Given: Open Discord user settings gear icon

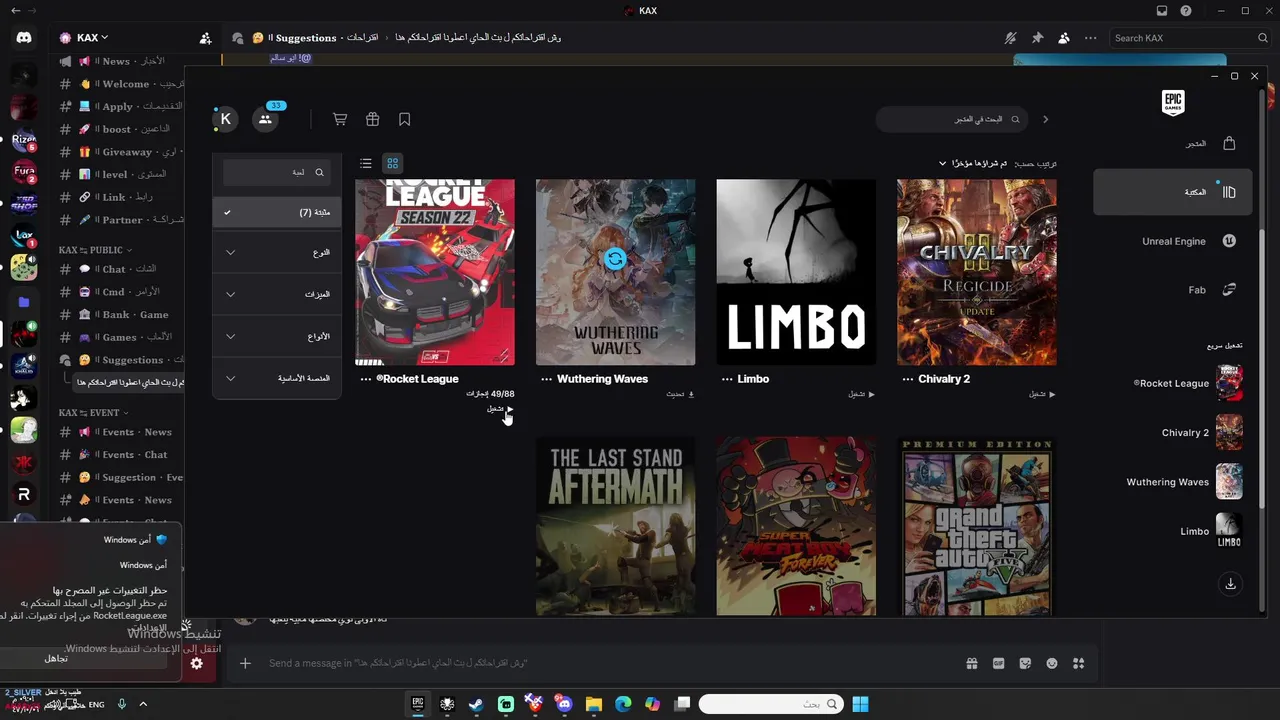Looking at the screenshot, I should (x=197, y=663).
